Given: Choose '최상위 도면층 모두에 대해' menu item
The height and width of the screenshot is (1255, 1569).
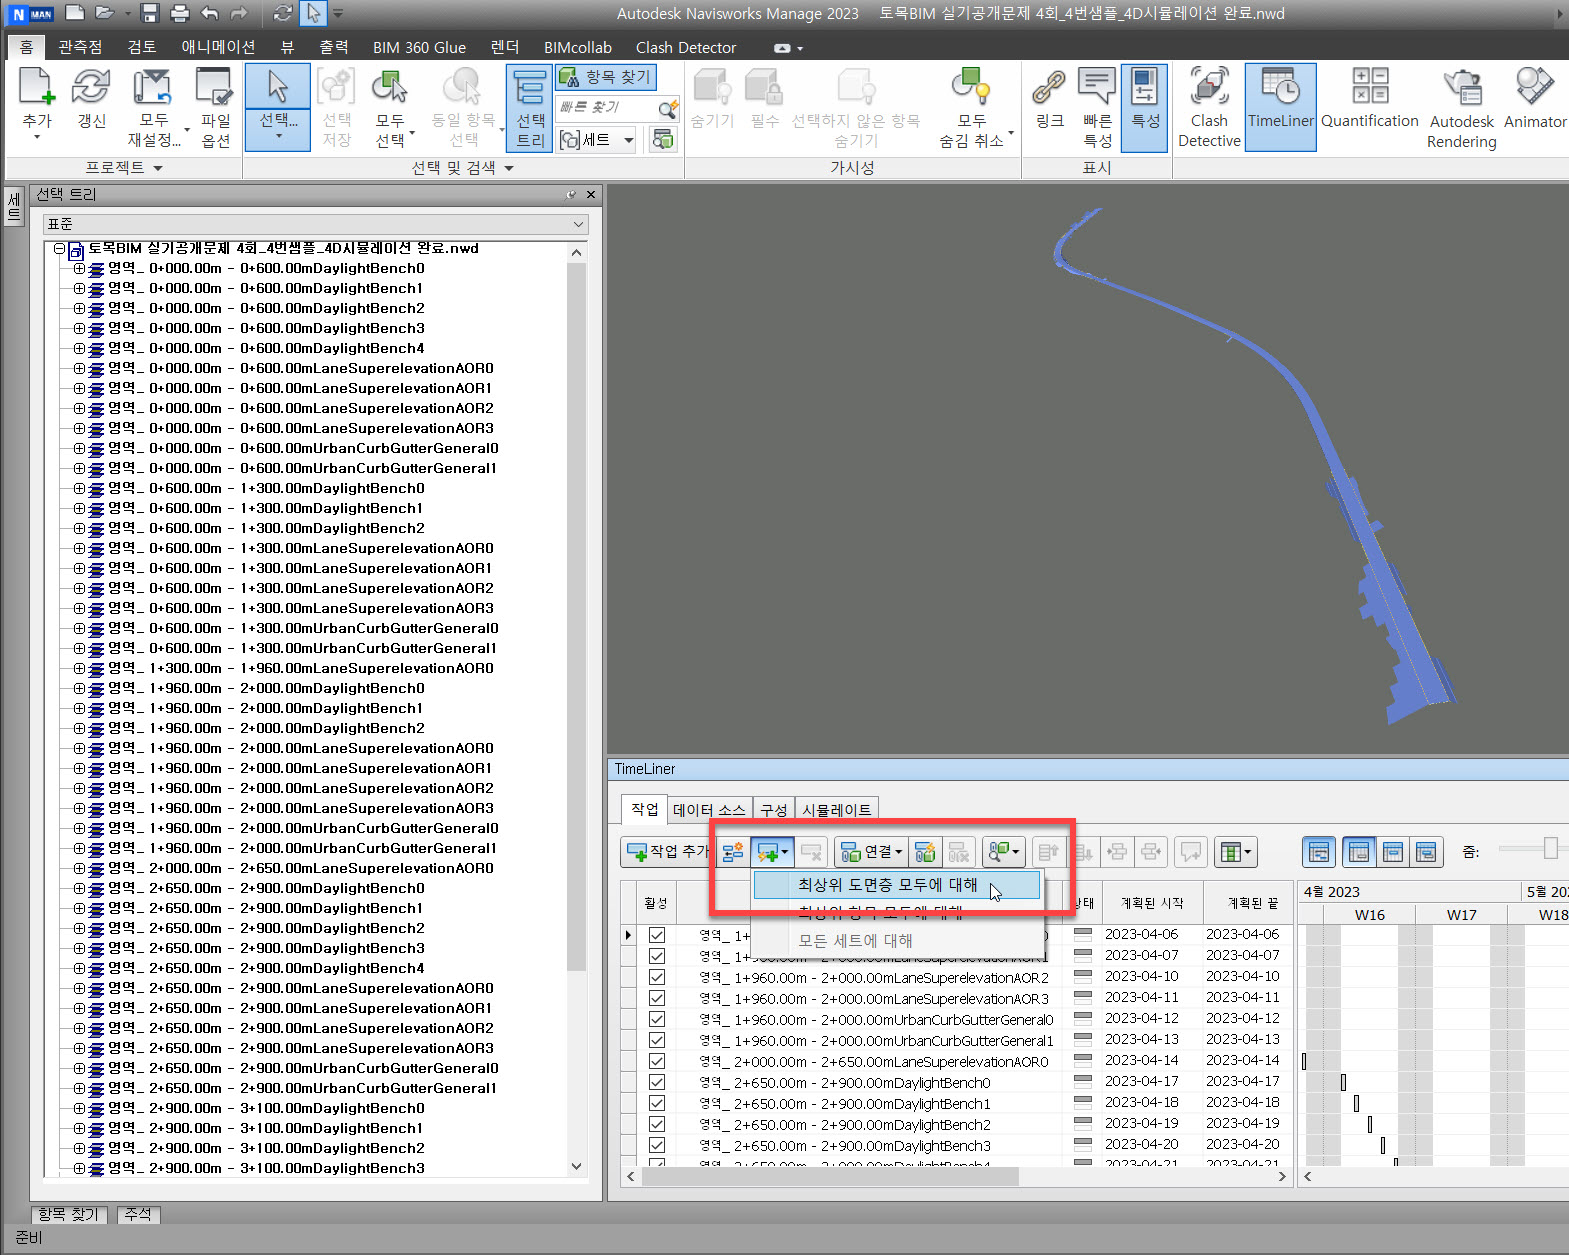Looking at the screenshot, I should pyautogui.click(x=887, y=885).
